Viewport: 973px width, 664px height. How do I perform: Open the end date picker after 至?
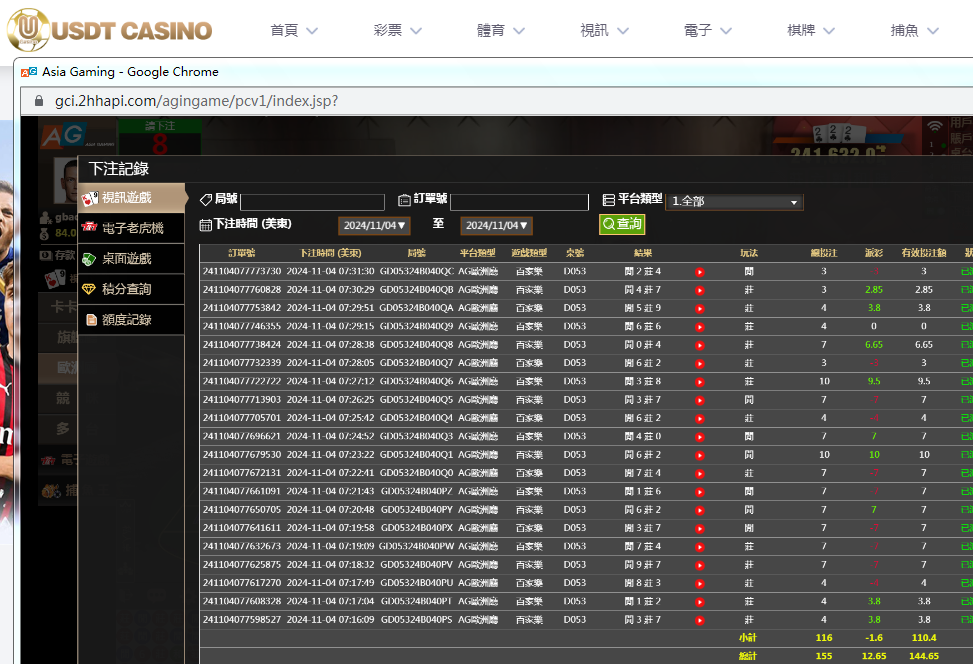coord(496,226)
